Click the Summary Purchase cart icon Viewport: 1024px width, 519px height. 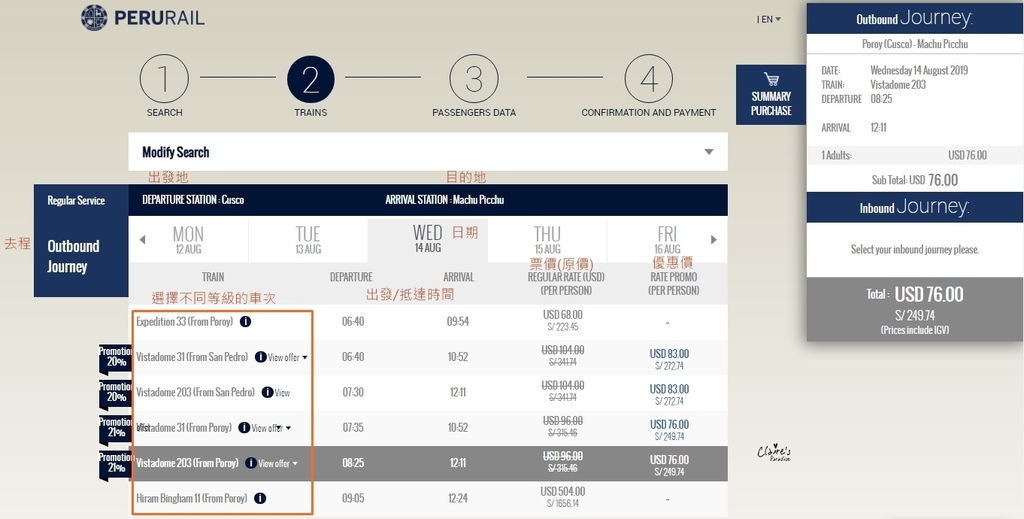coord(771,79)
